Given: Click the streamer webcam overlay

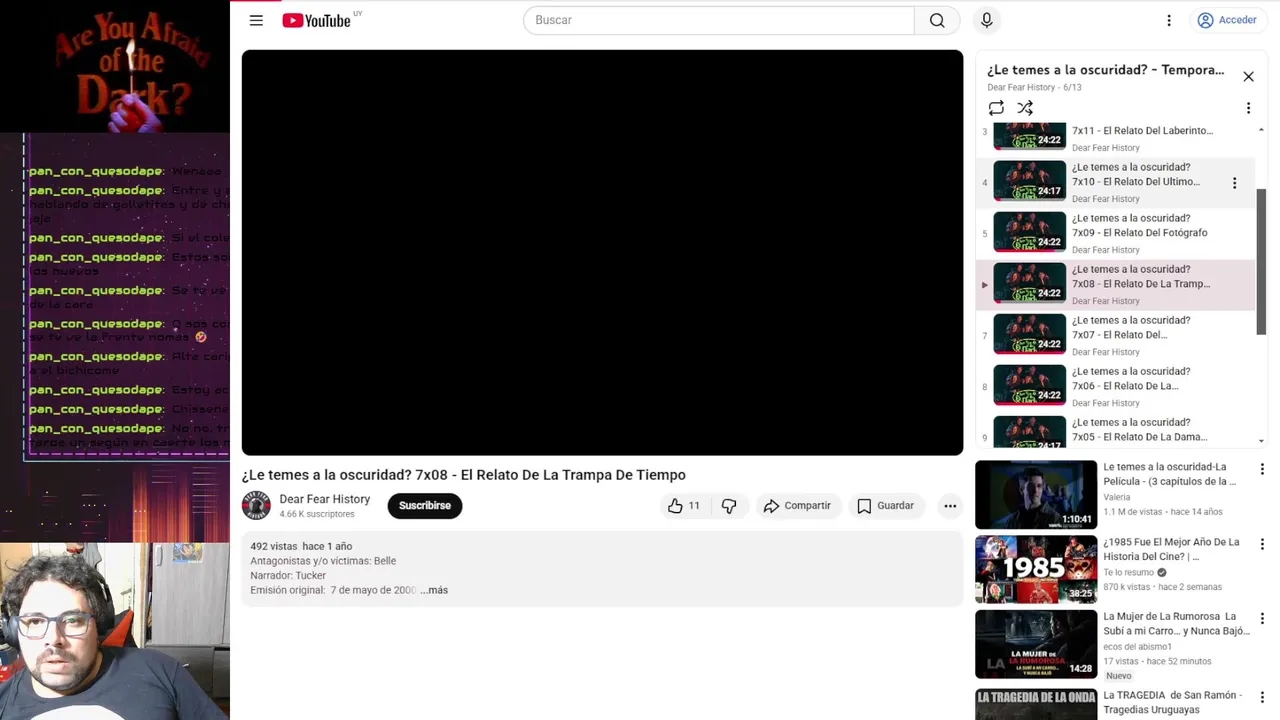Looking at the screenshot, I should 115,632.
